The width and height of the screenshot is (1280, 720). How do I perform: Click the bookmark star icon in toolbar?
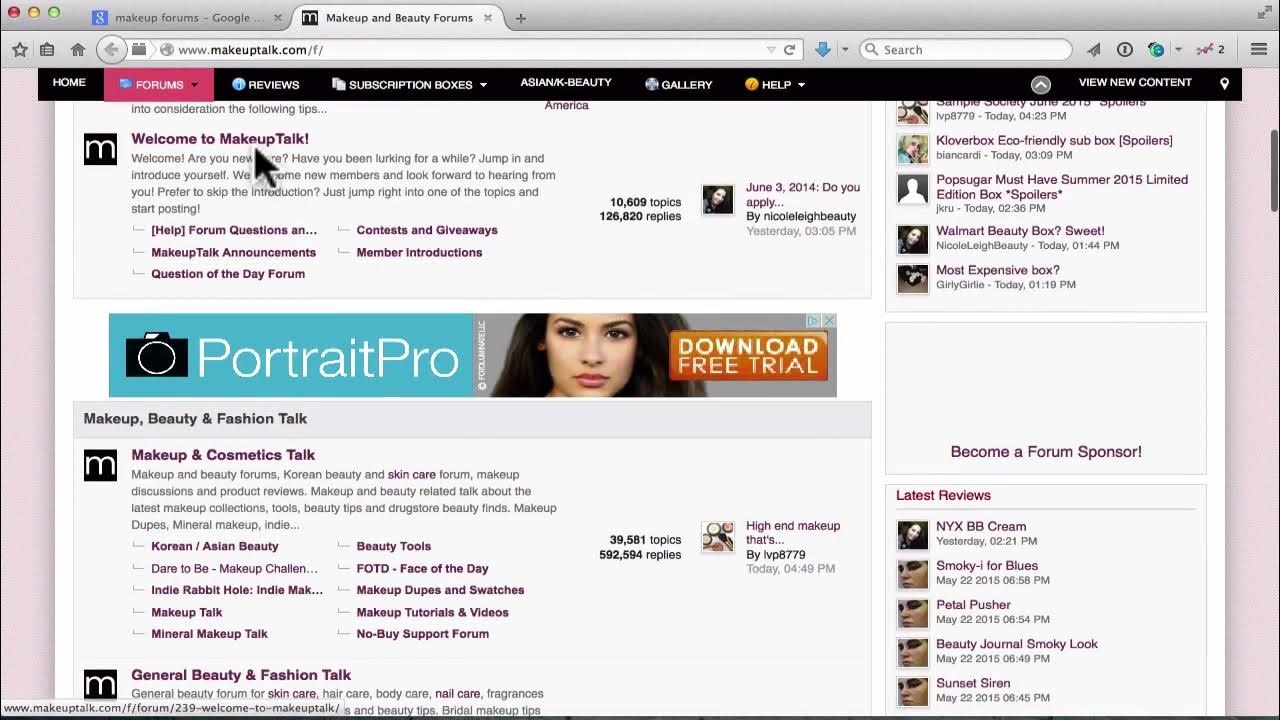(20, 49)
